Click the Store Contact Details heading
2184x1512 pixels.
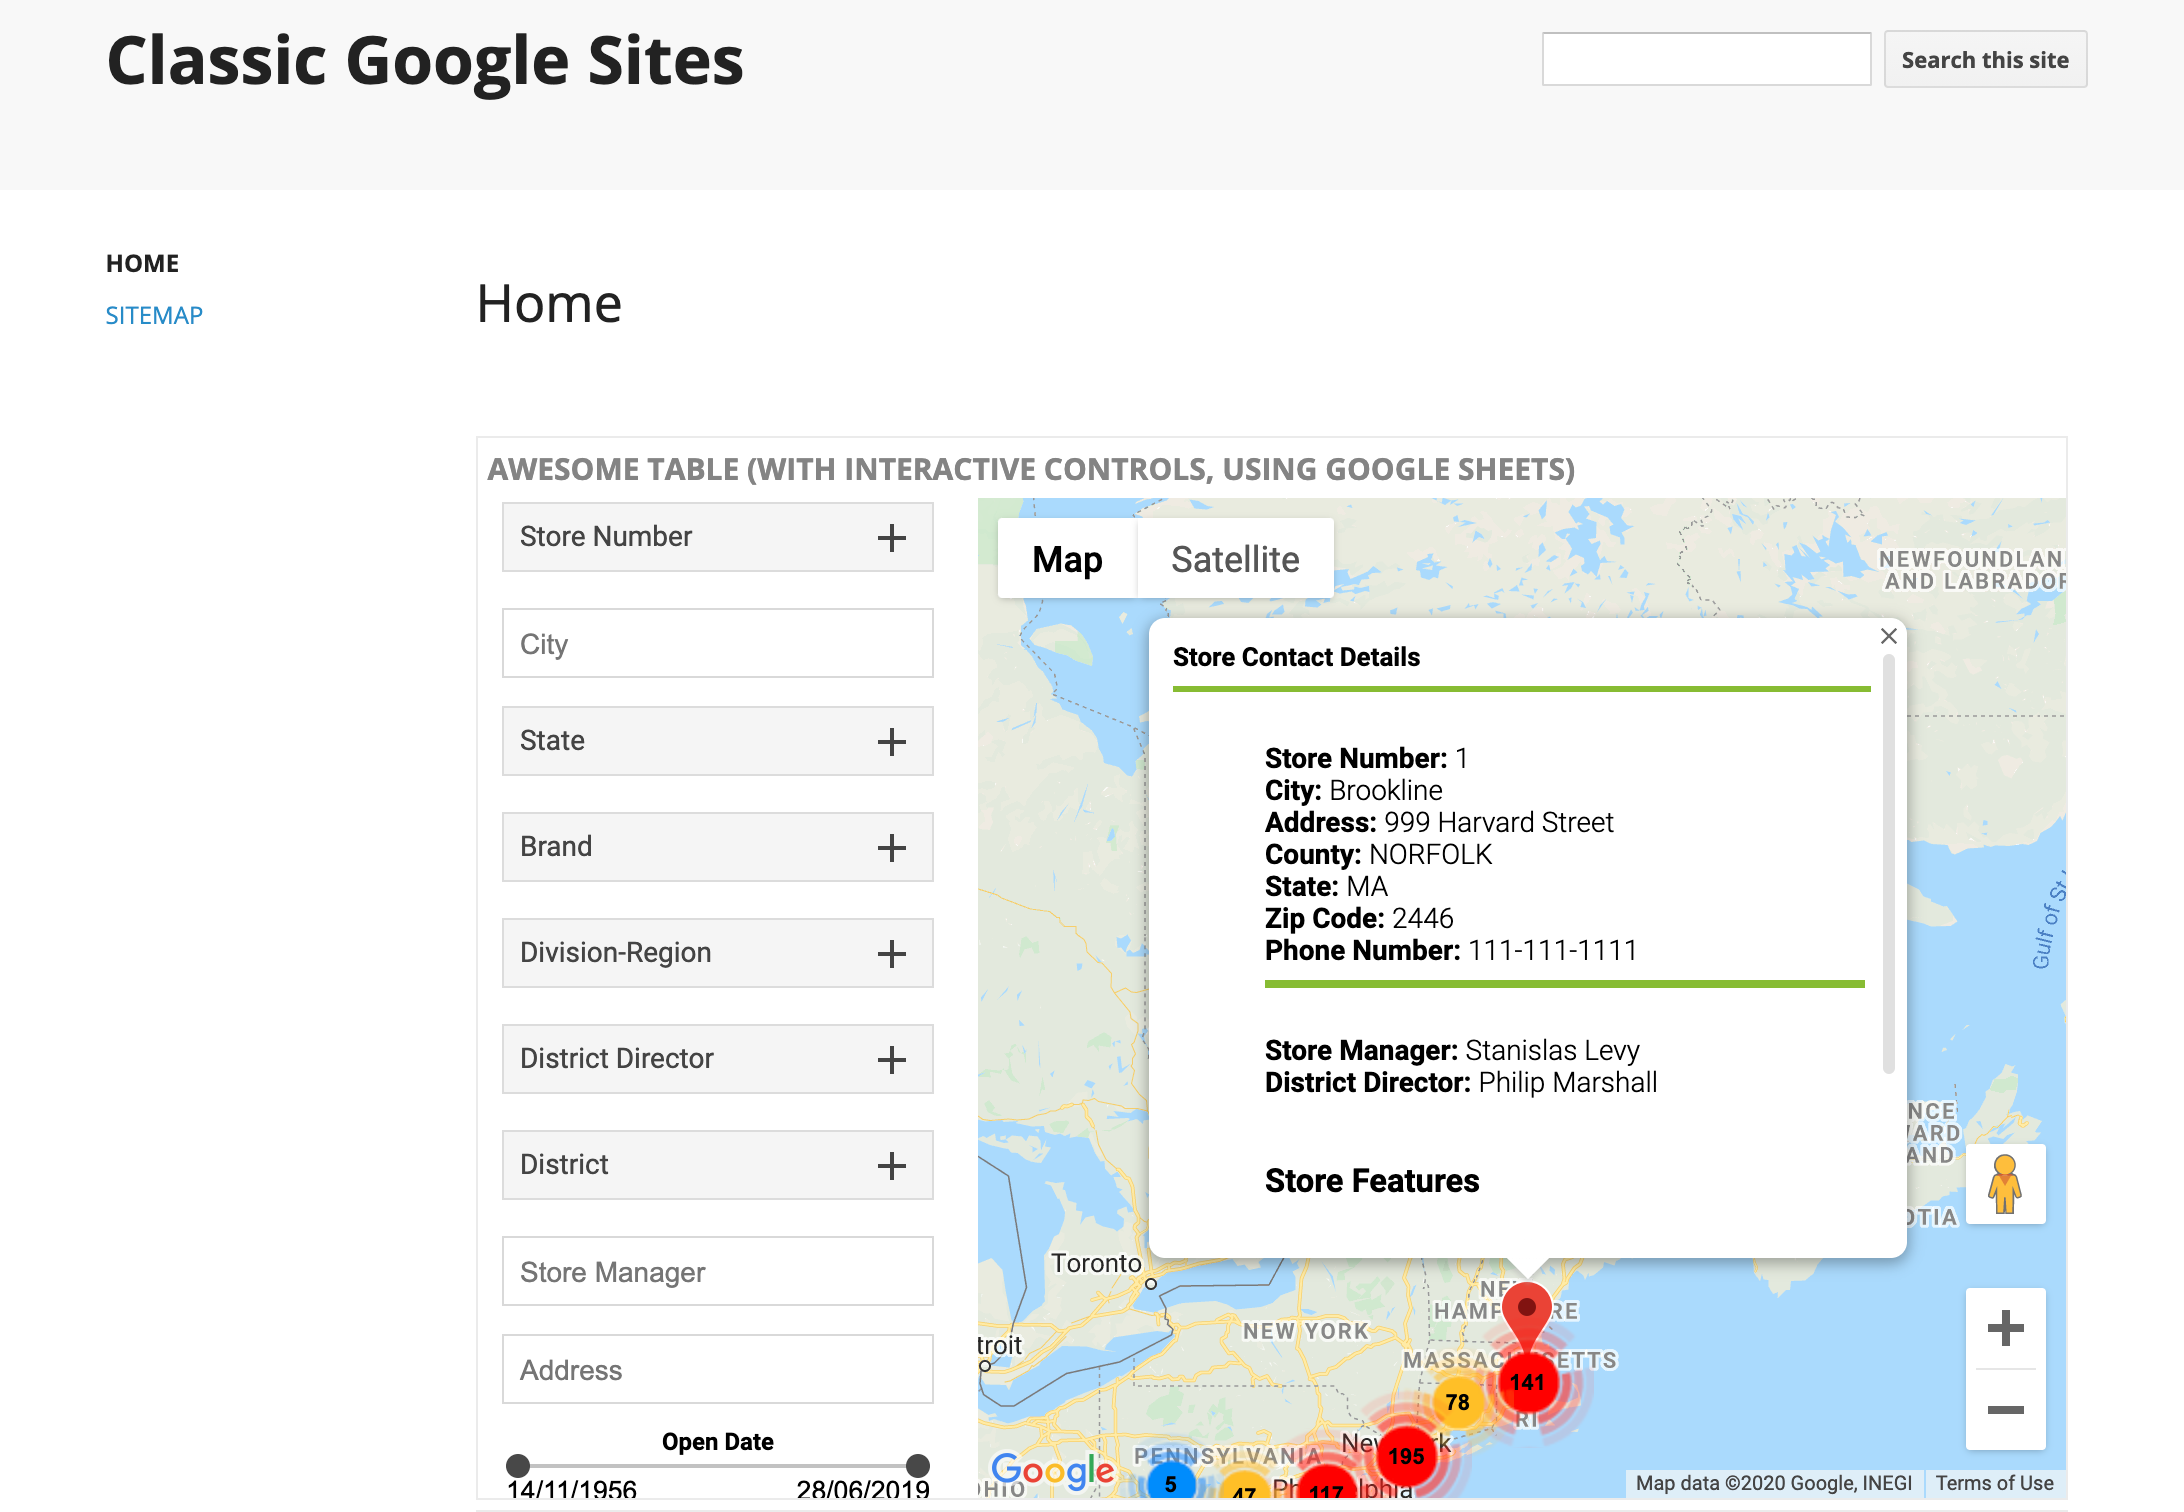click(x=1296, y=657)
